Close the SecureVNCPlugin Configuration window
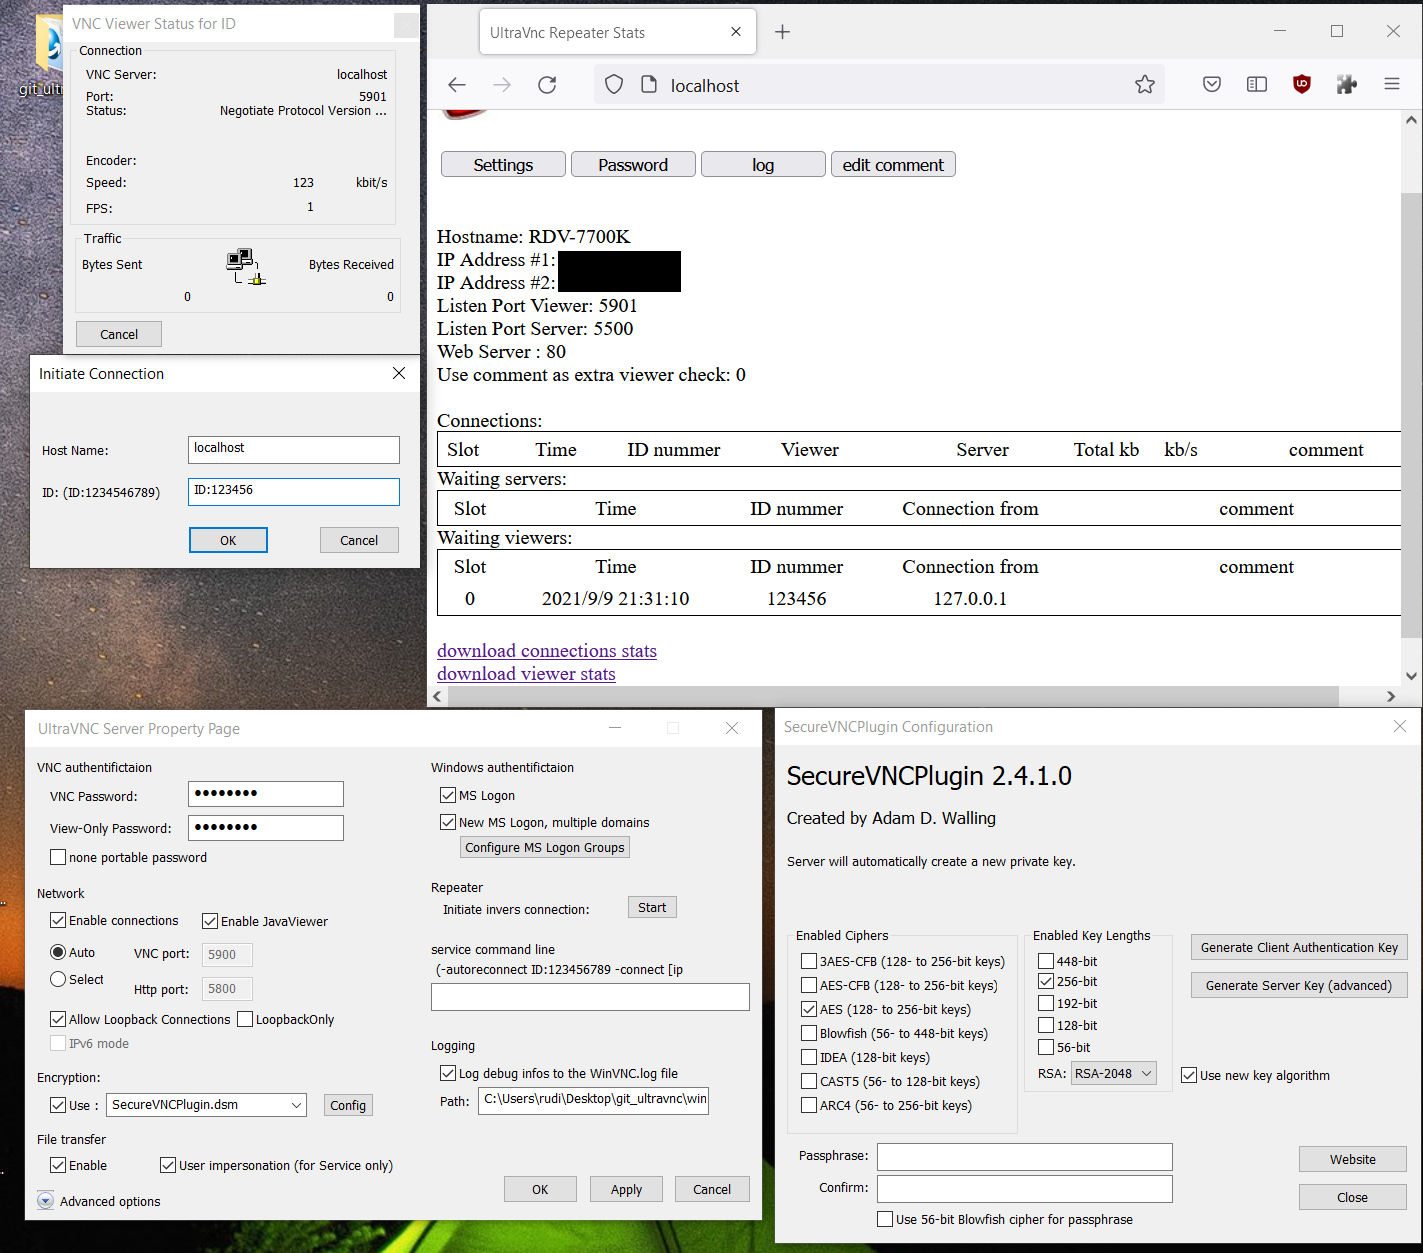 pos(1400,726)
